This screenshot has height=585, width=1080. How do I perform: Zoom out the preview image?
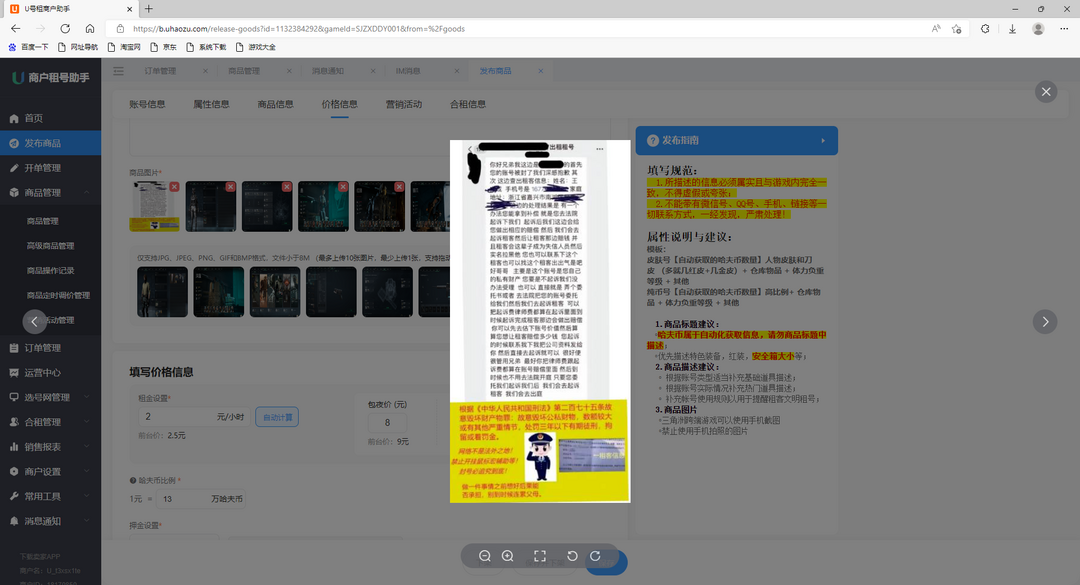(485, 556)
